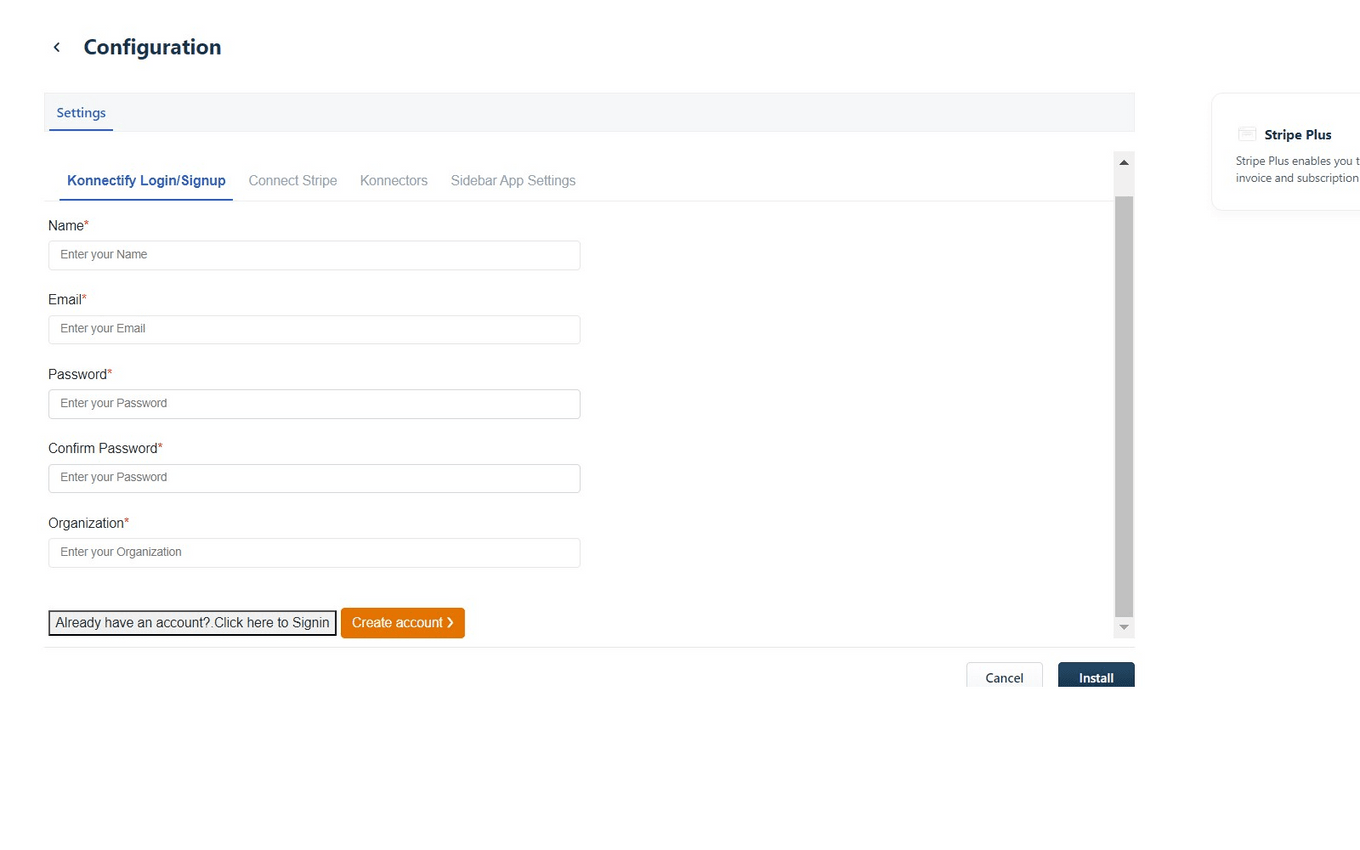Focus the Email input field
Image resolution: width=1360 pixels, height=850 pixels.
(x=314, y=329)
